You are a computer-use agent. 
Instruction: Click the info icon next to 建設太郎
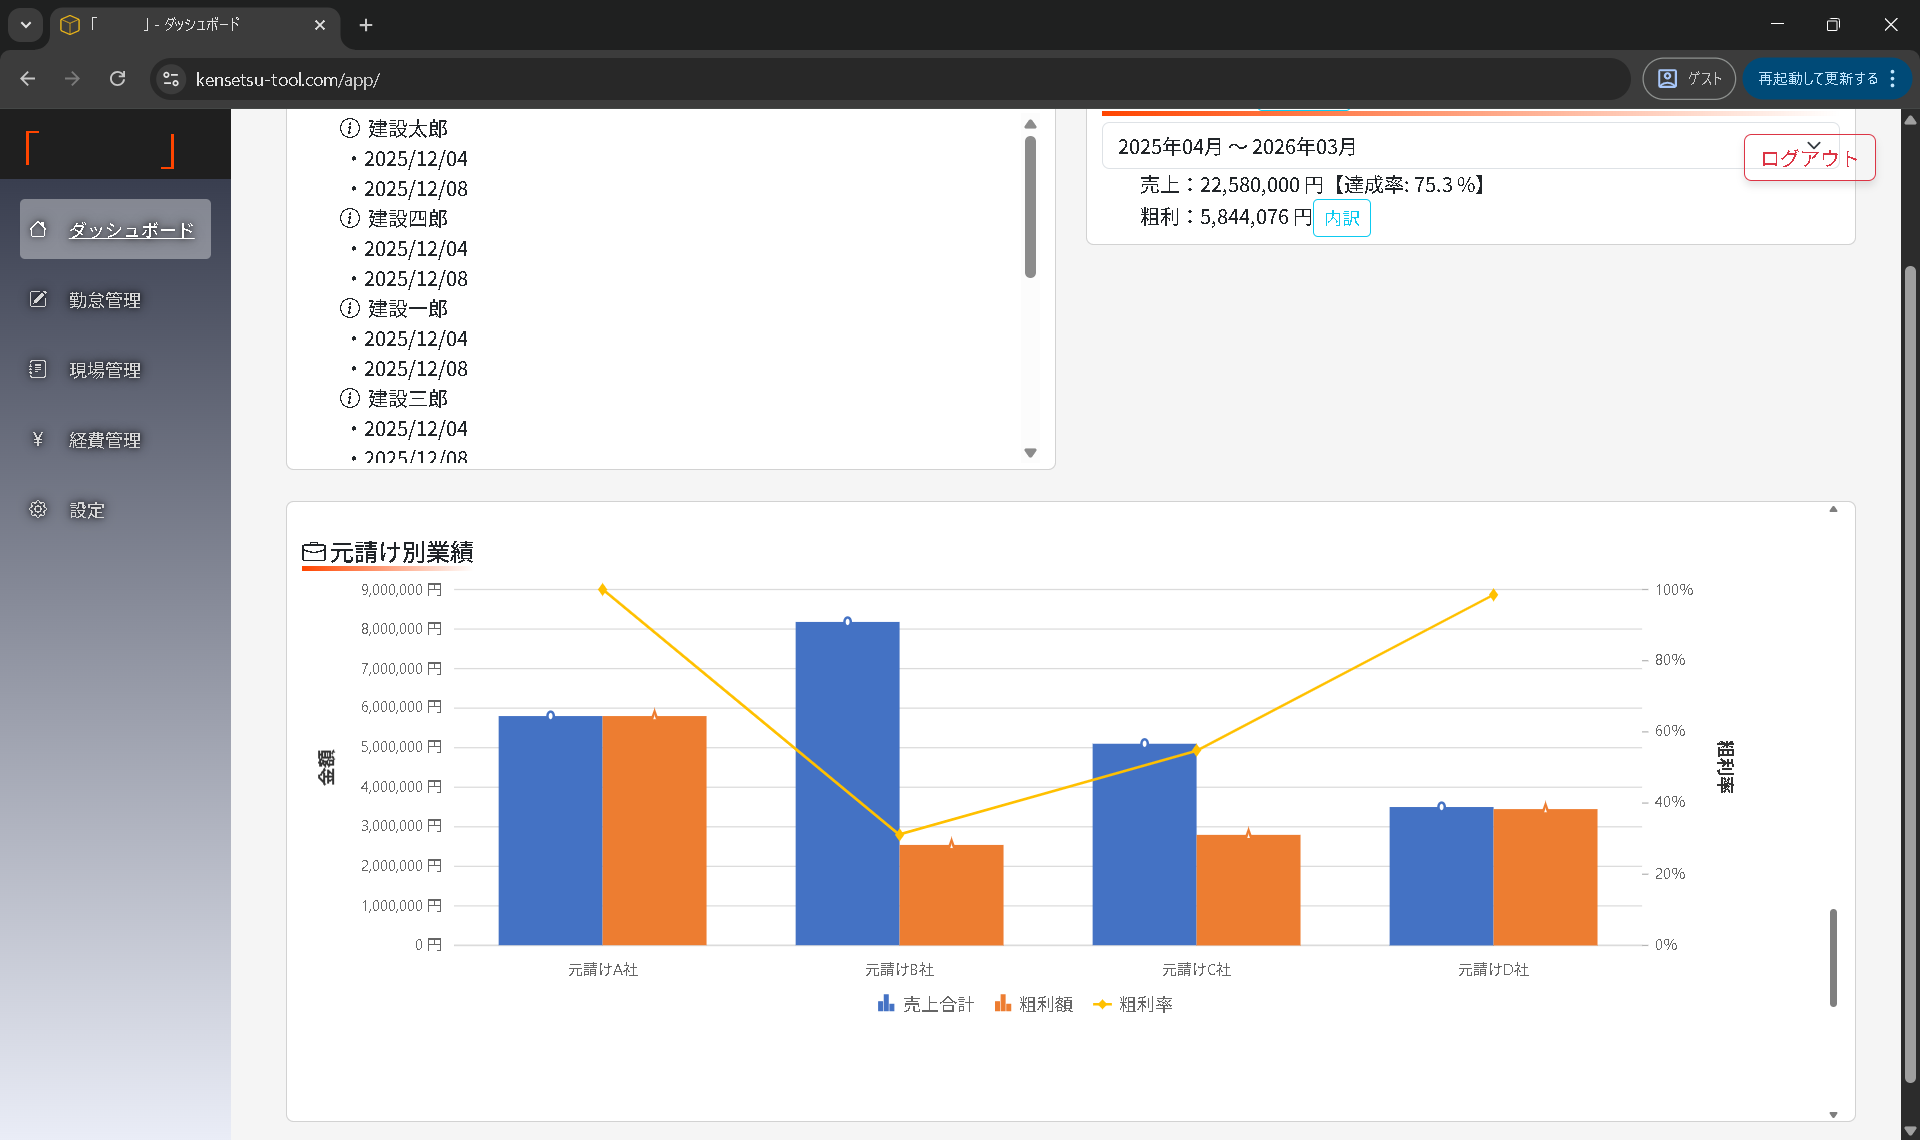[348, 128]
